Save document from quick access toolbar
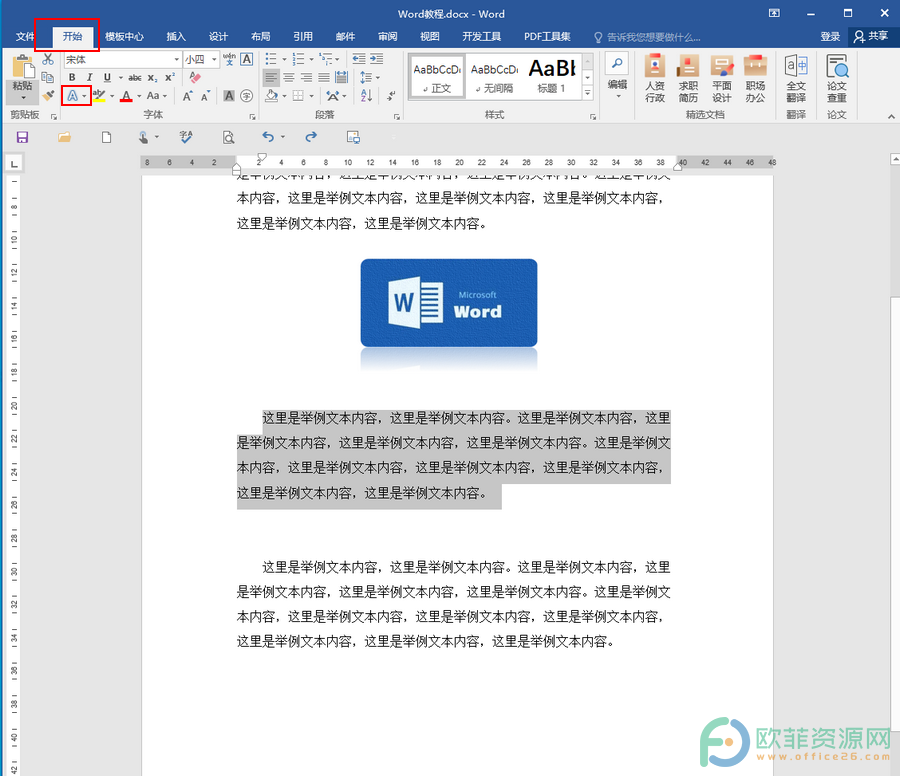 tap(22, 137)
